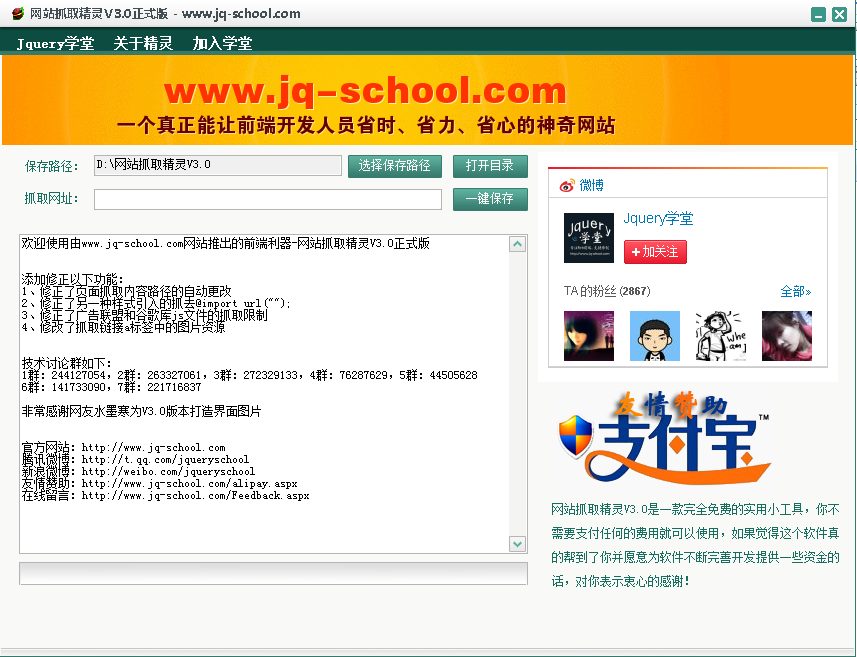Click inside the 抓取网址 URL input field
This screenshot has height=657, width=857.
pyautogui.click(x=267, y=199)
